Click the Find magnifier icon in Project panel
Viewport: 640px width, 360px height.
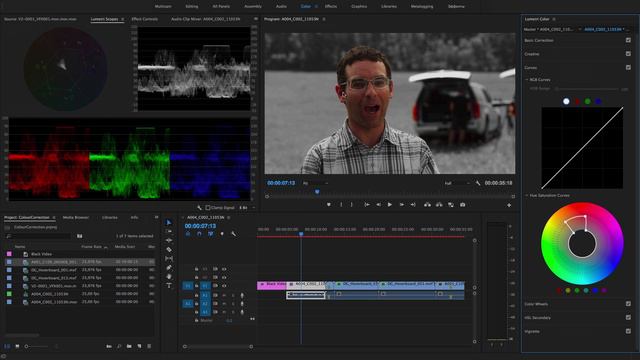pos(119,346)
